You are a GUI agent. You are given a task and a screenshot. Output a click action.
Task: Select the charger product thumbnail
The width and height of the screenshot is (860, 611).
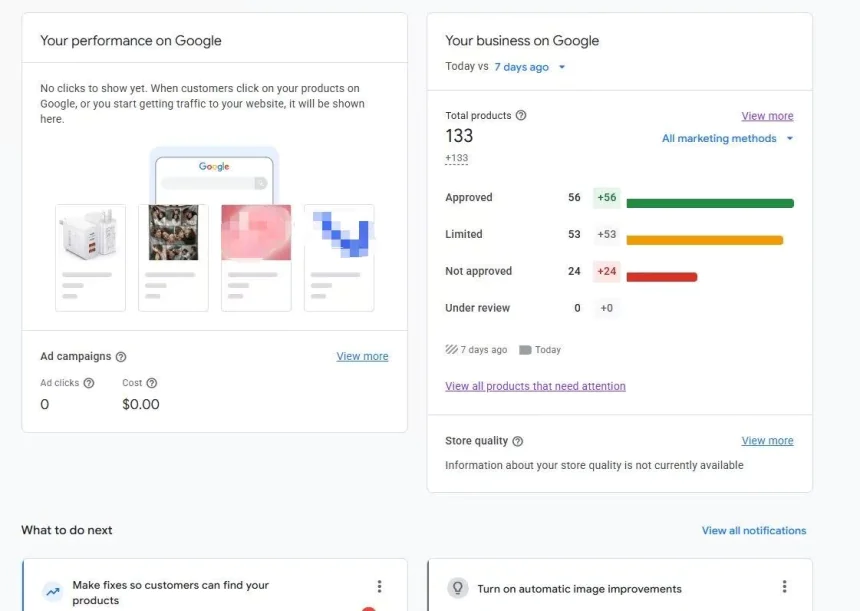[90, 235]
